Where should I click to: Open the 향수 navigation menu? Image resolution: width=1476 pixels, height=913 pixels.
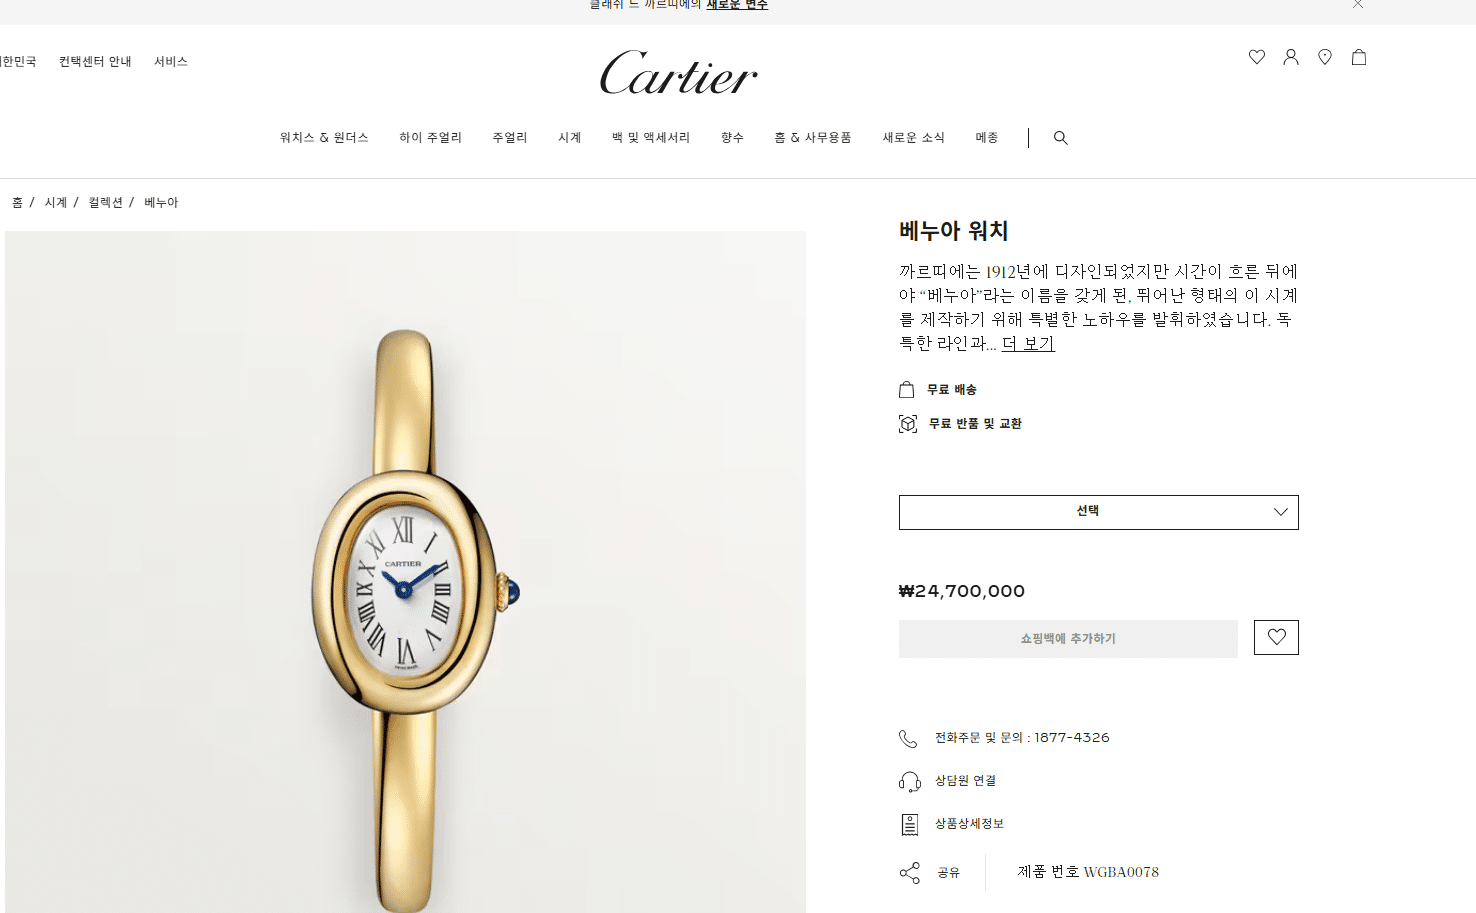(732, 138)
